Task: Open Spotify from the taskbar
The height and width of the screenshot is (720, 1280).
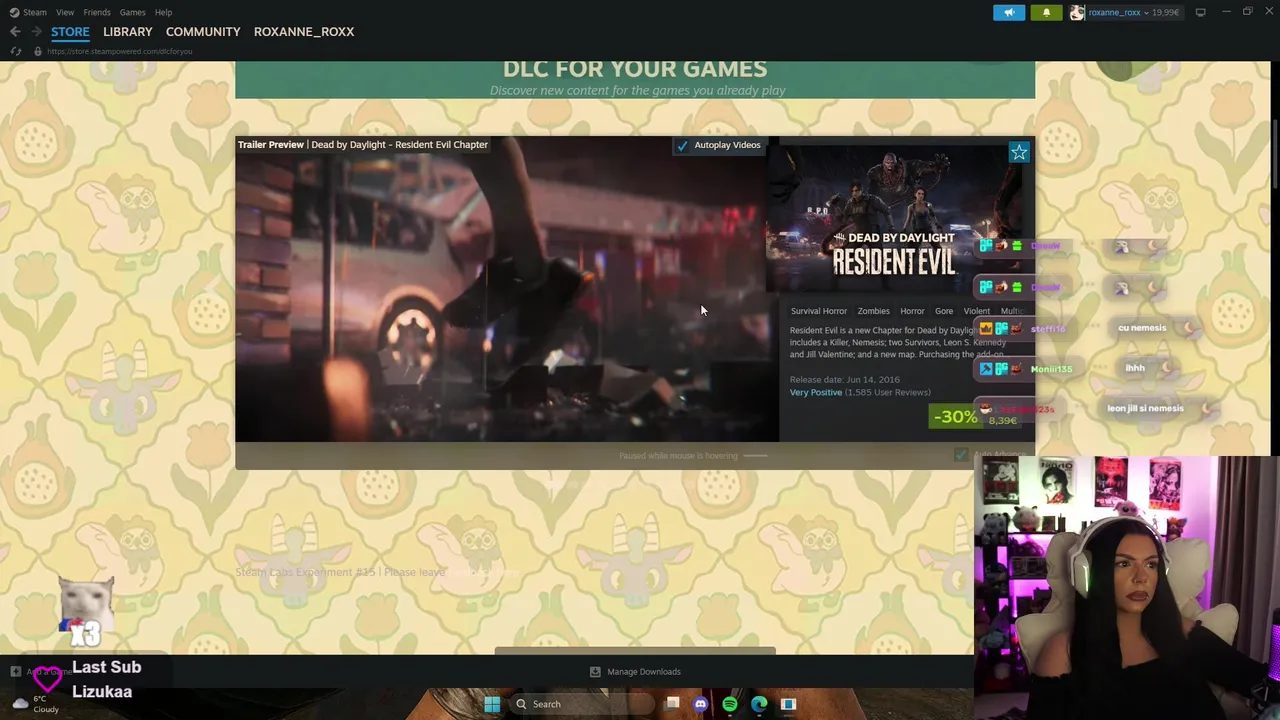Action: coord(730,704)
